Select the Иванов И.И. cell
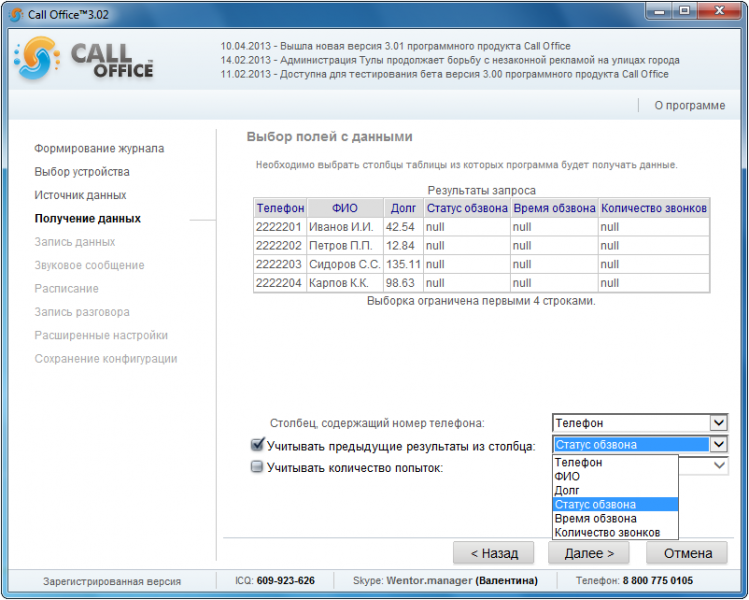The height and width of the screenshot is (600, 749). [345, 227]
